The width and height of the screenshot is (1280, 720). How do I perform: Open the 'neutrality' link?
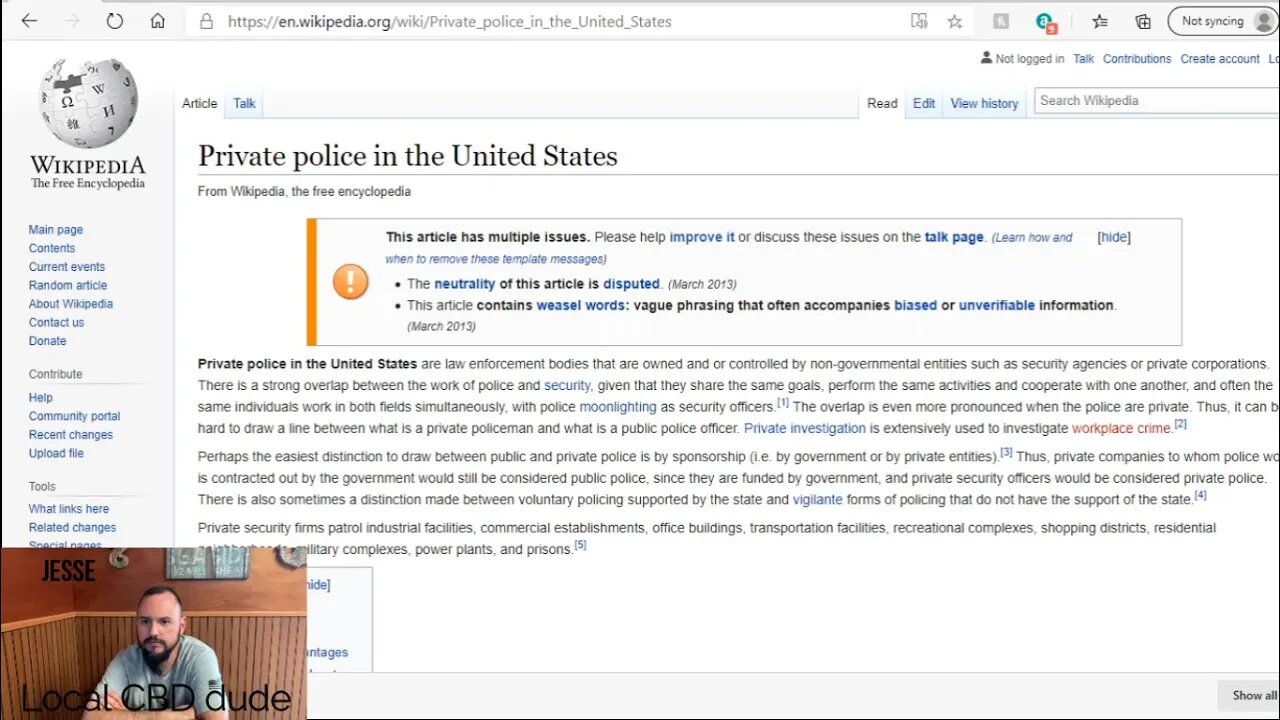465,284
